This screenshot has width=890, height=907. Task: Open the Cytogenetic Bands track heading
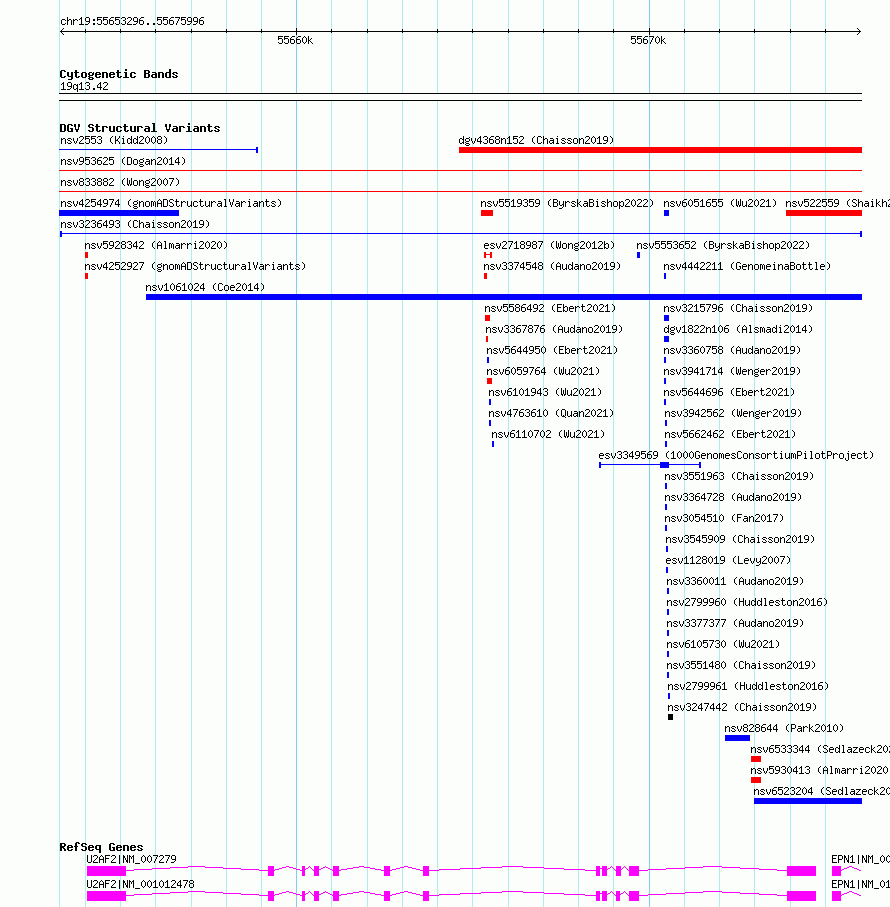tap(119, 74)
